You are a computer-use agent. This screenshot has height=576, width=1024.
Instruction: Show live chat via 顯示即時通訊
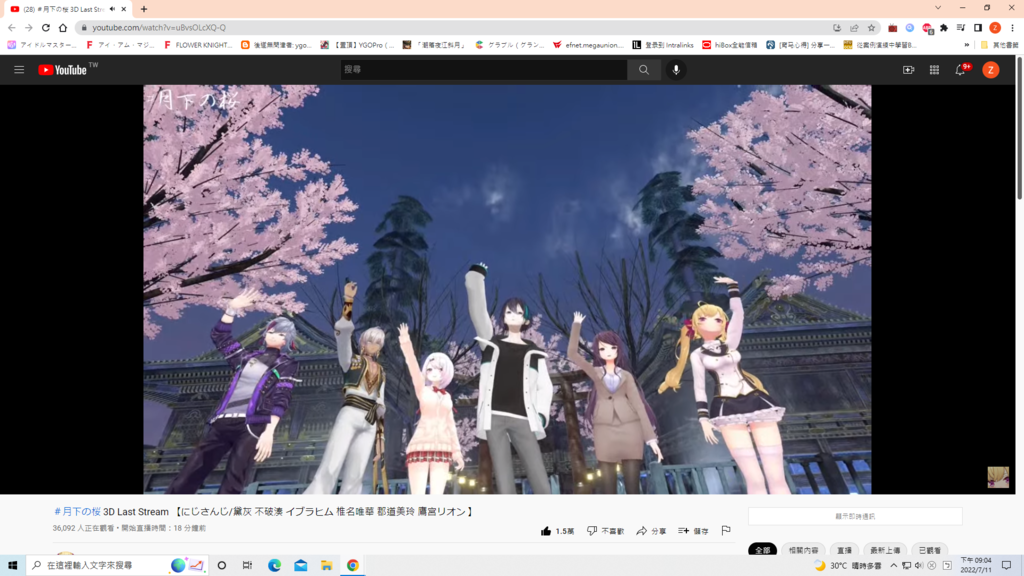[855, 516]
